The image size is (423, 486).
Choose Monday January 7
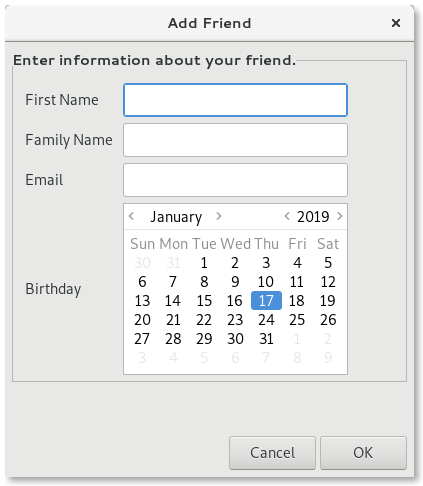(173, 282)
